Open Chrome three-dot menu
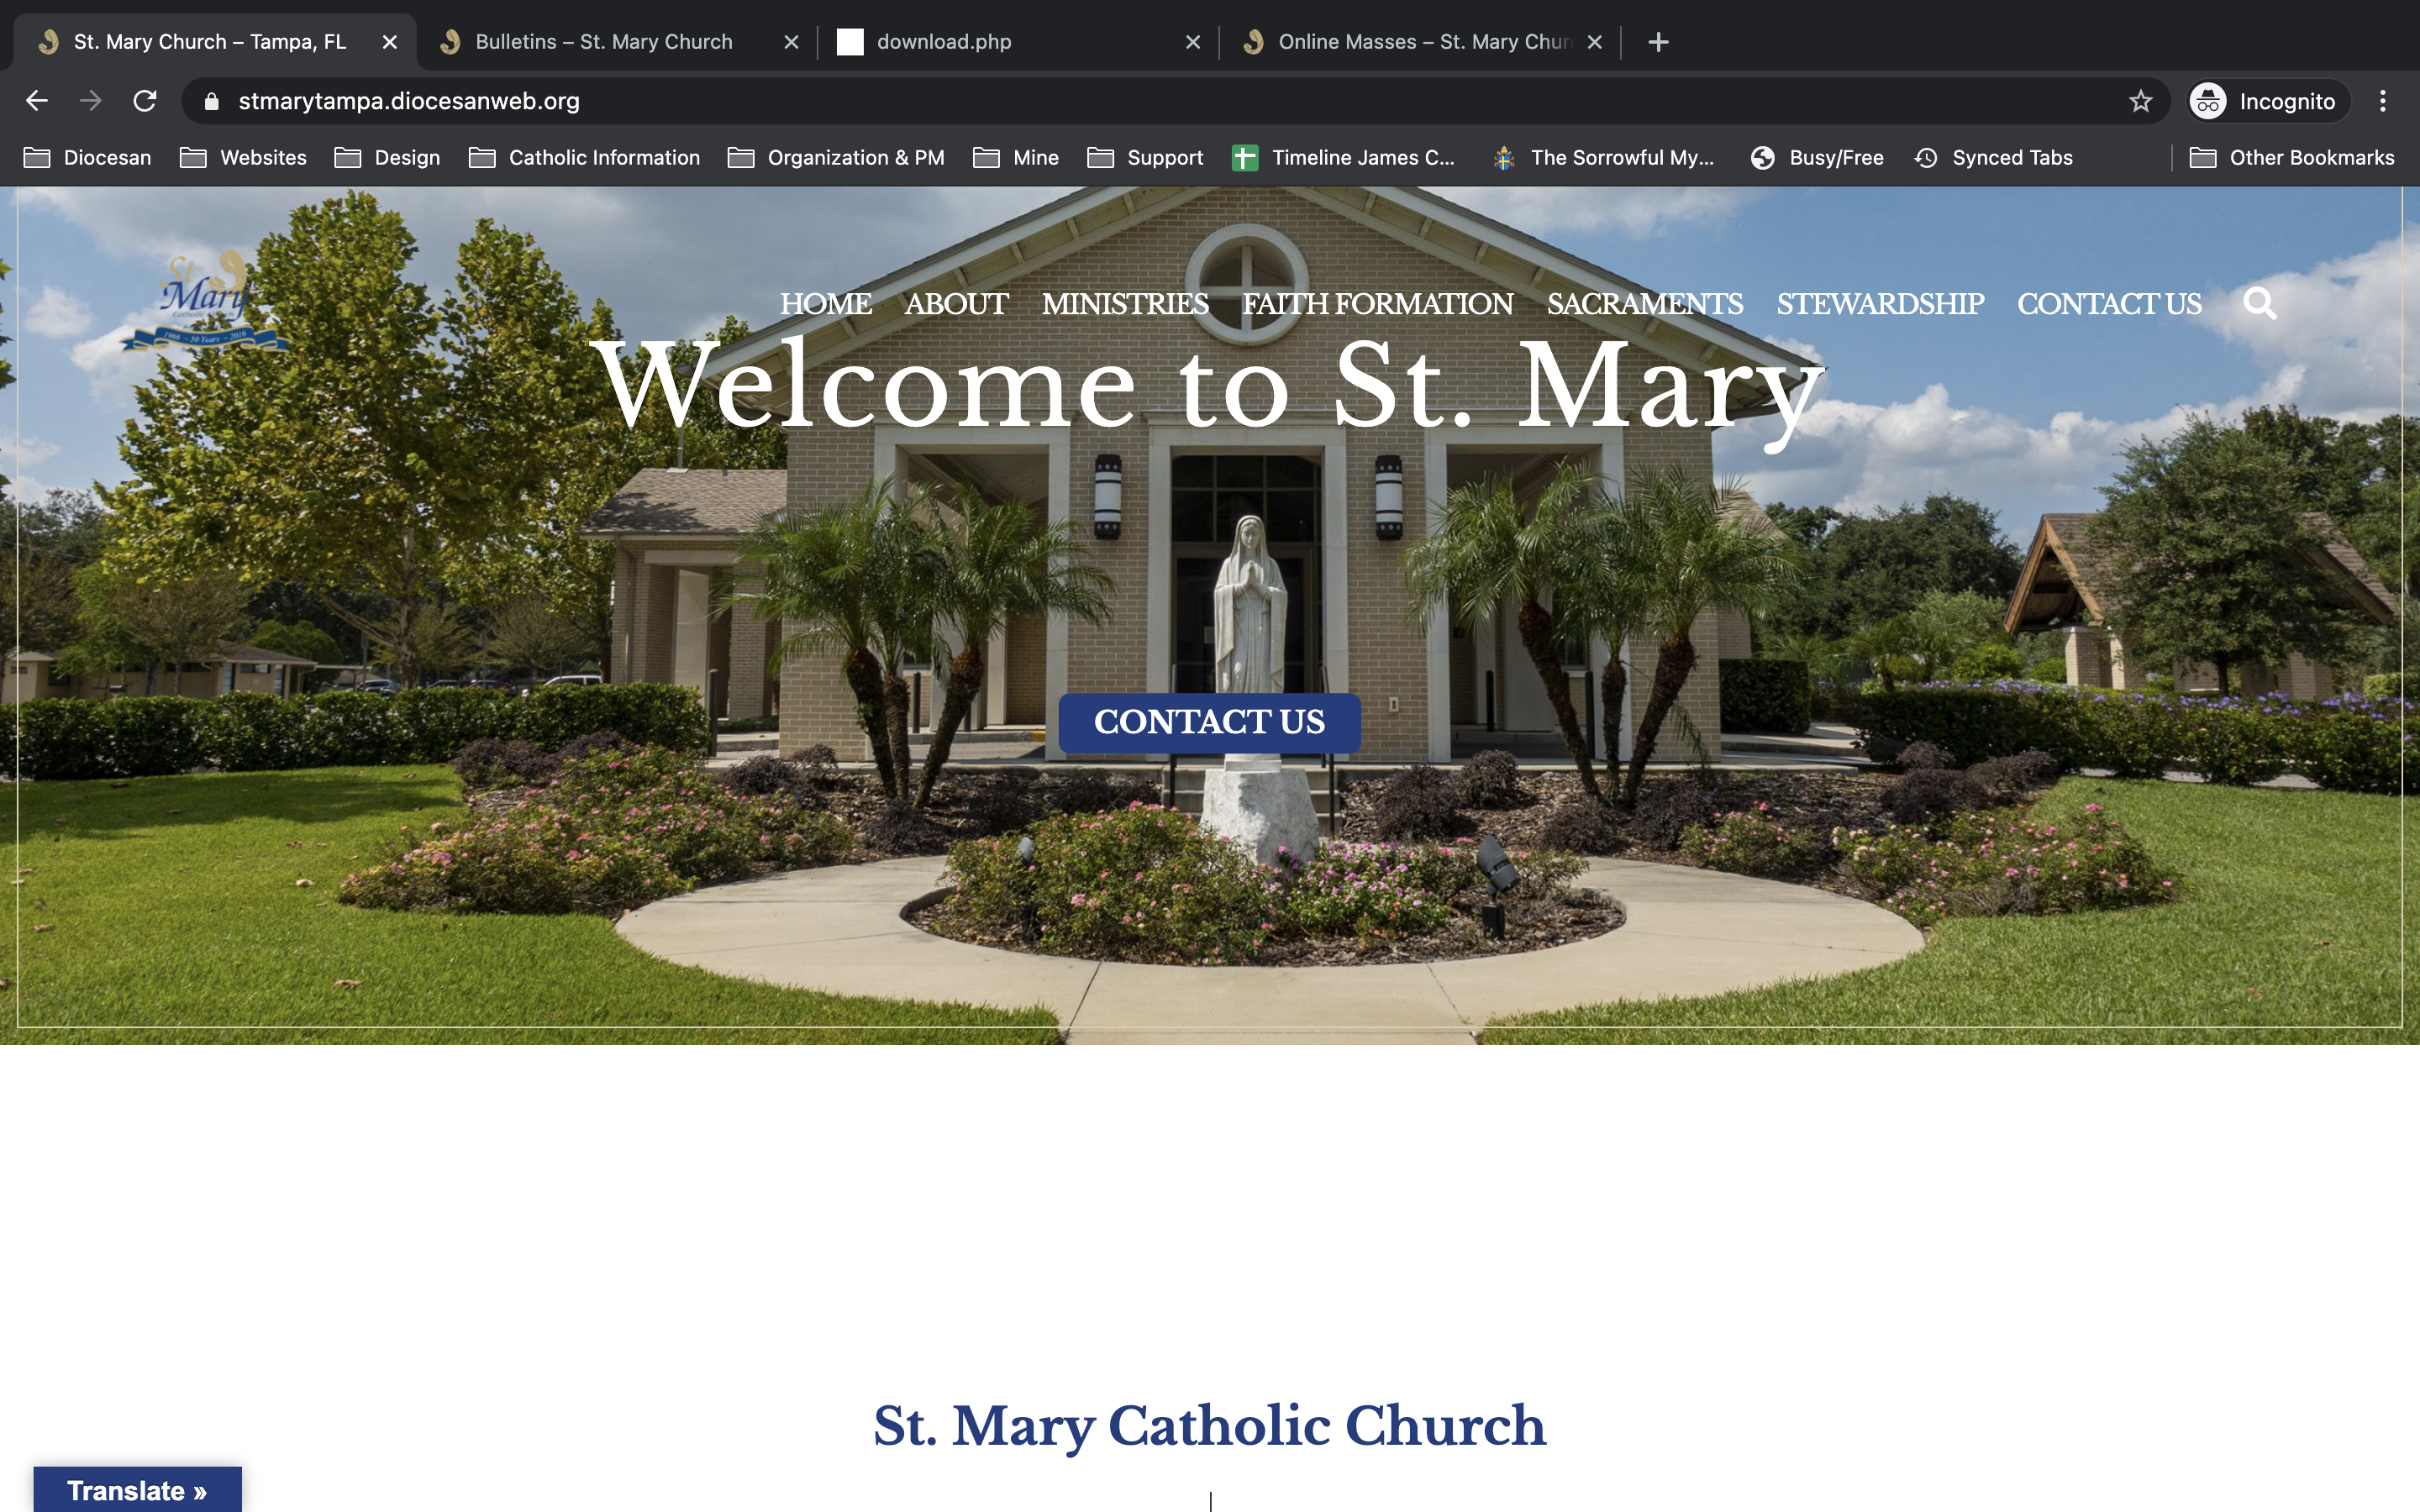The height and width of the screenshot is (1512, 2420). [2382, 101]
